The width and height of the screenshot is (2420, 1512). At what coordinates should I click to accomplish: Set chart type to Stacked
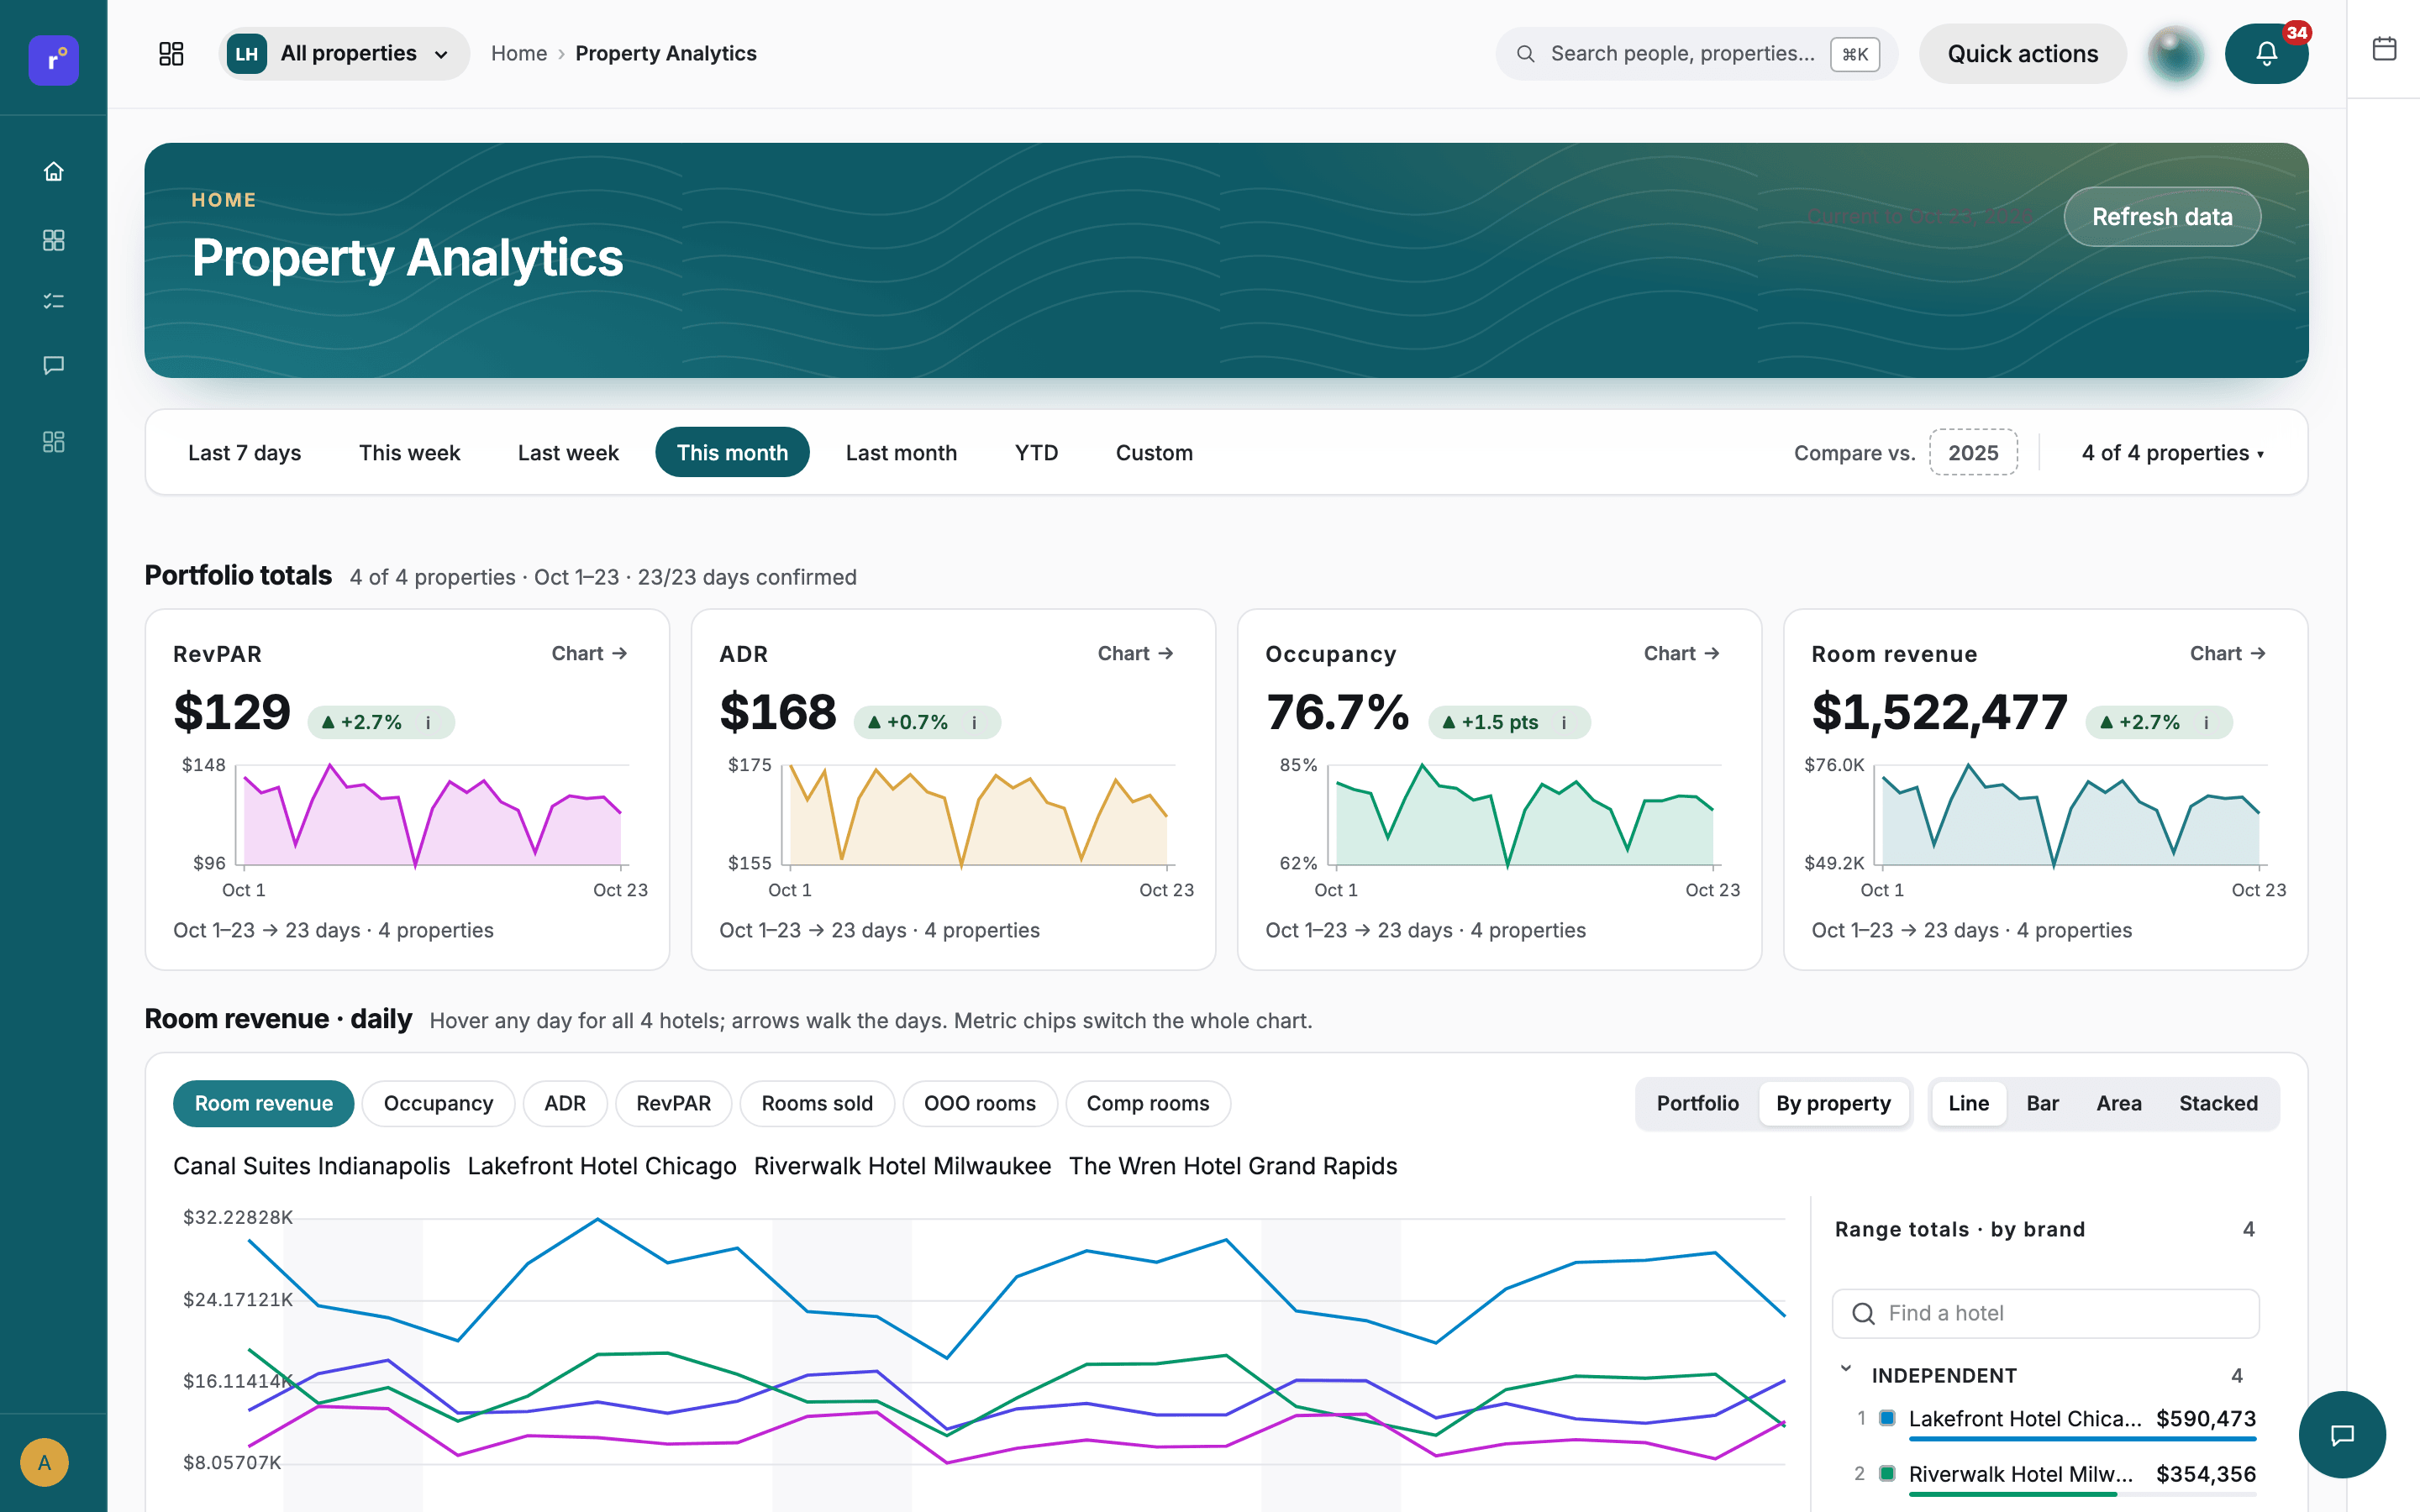tap(2218, 1103)
